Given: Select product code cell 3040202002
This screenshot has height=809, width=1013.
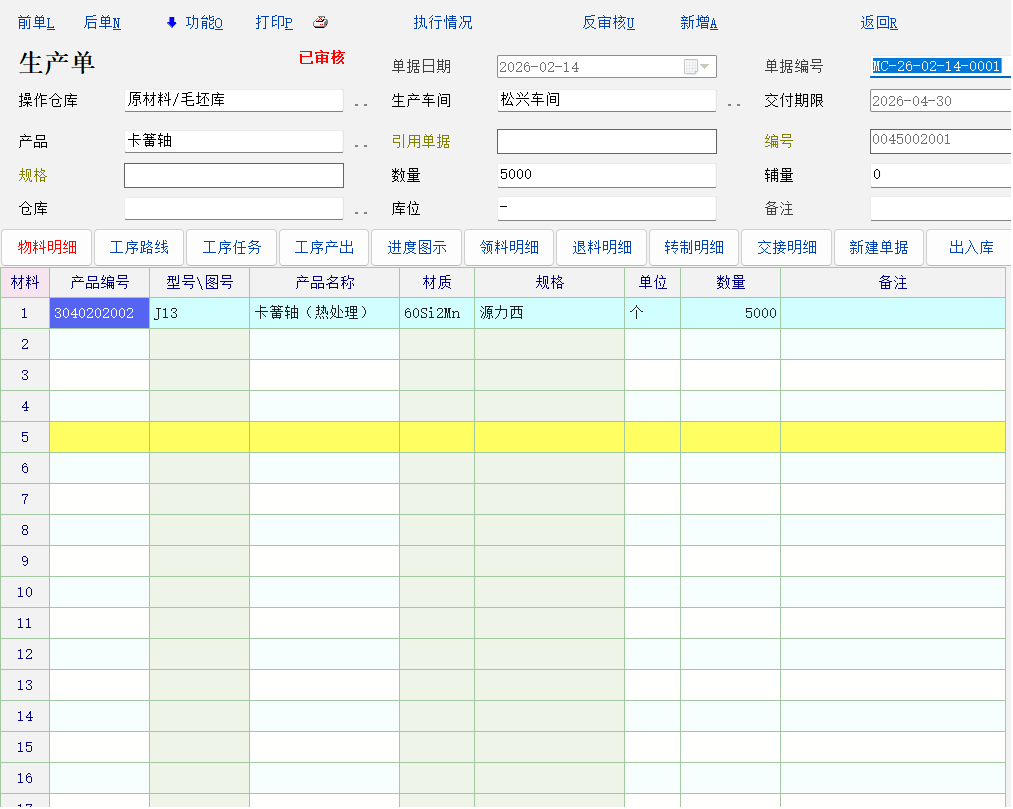Looking at the screenshot, I should click(x=99, y=313).
